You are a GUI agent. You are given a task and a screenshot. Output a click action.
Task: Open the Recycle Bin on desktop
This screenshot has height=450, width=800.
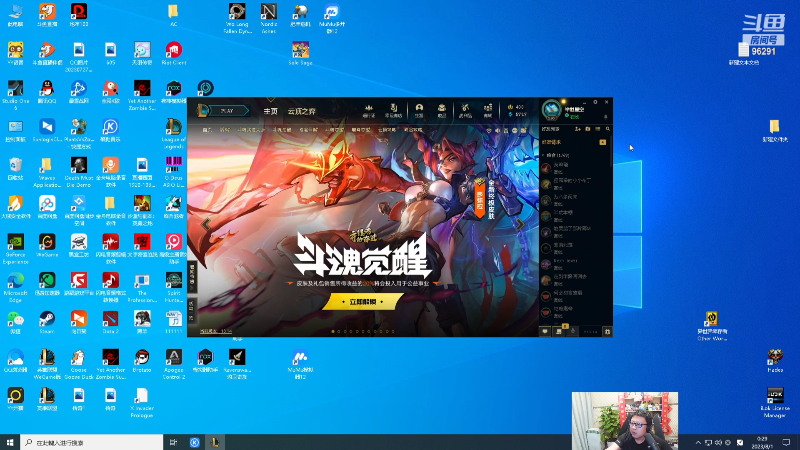coord(15,169)
